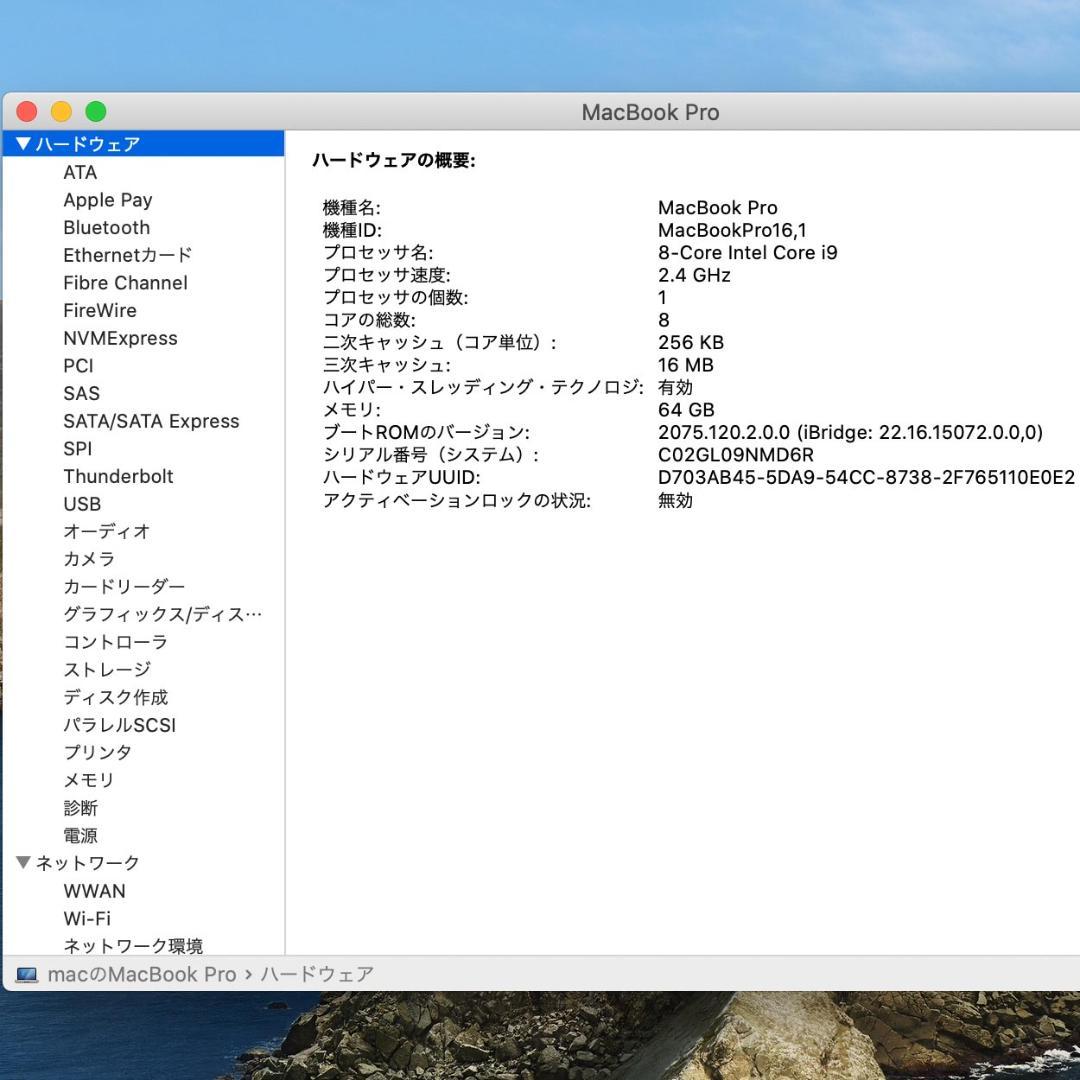Select WWAN under ネットワーク
The width and height of the screenshot is (1080, 1080).
[x=95, y=891]
